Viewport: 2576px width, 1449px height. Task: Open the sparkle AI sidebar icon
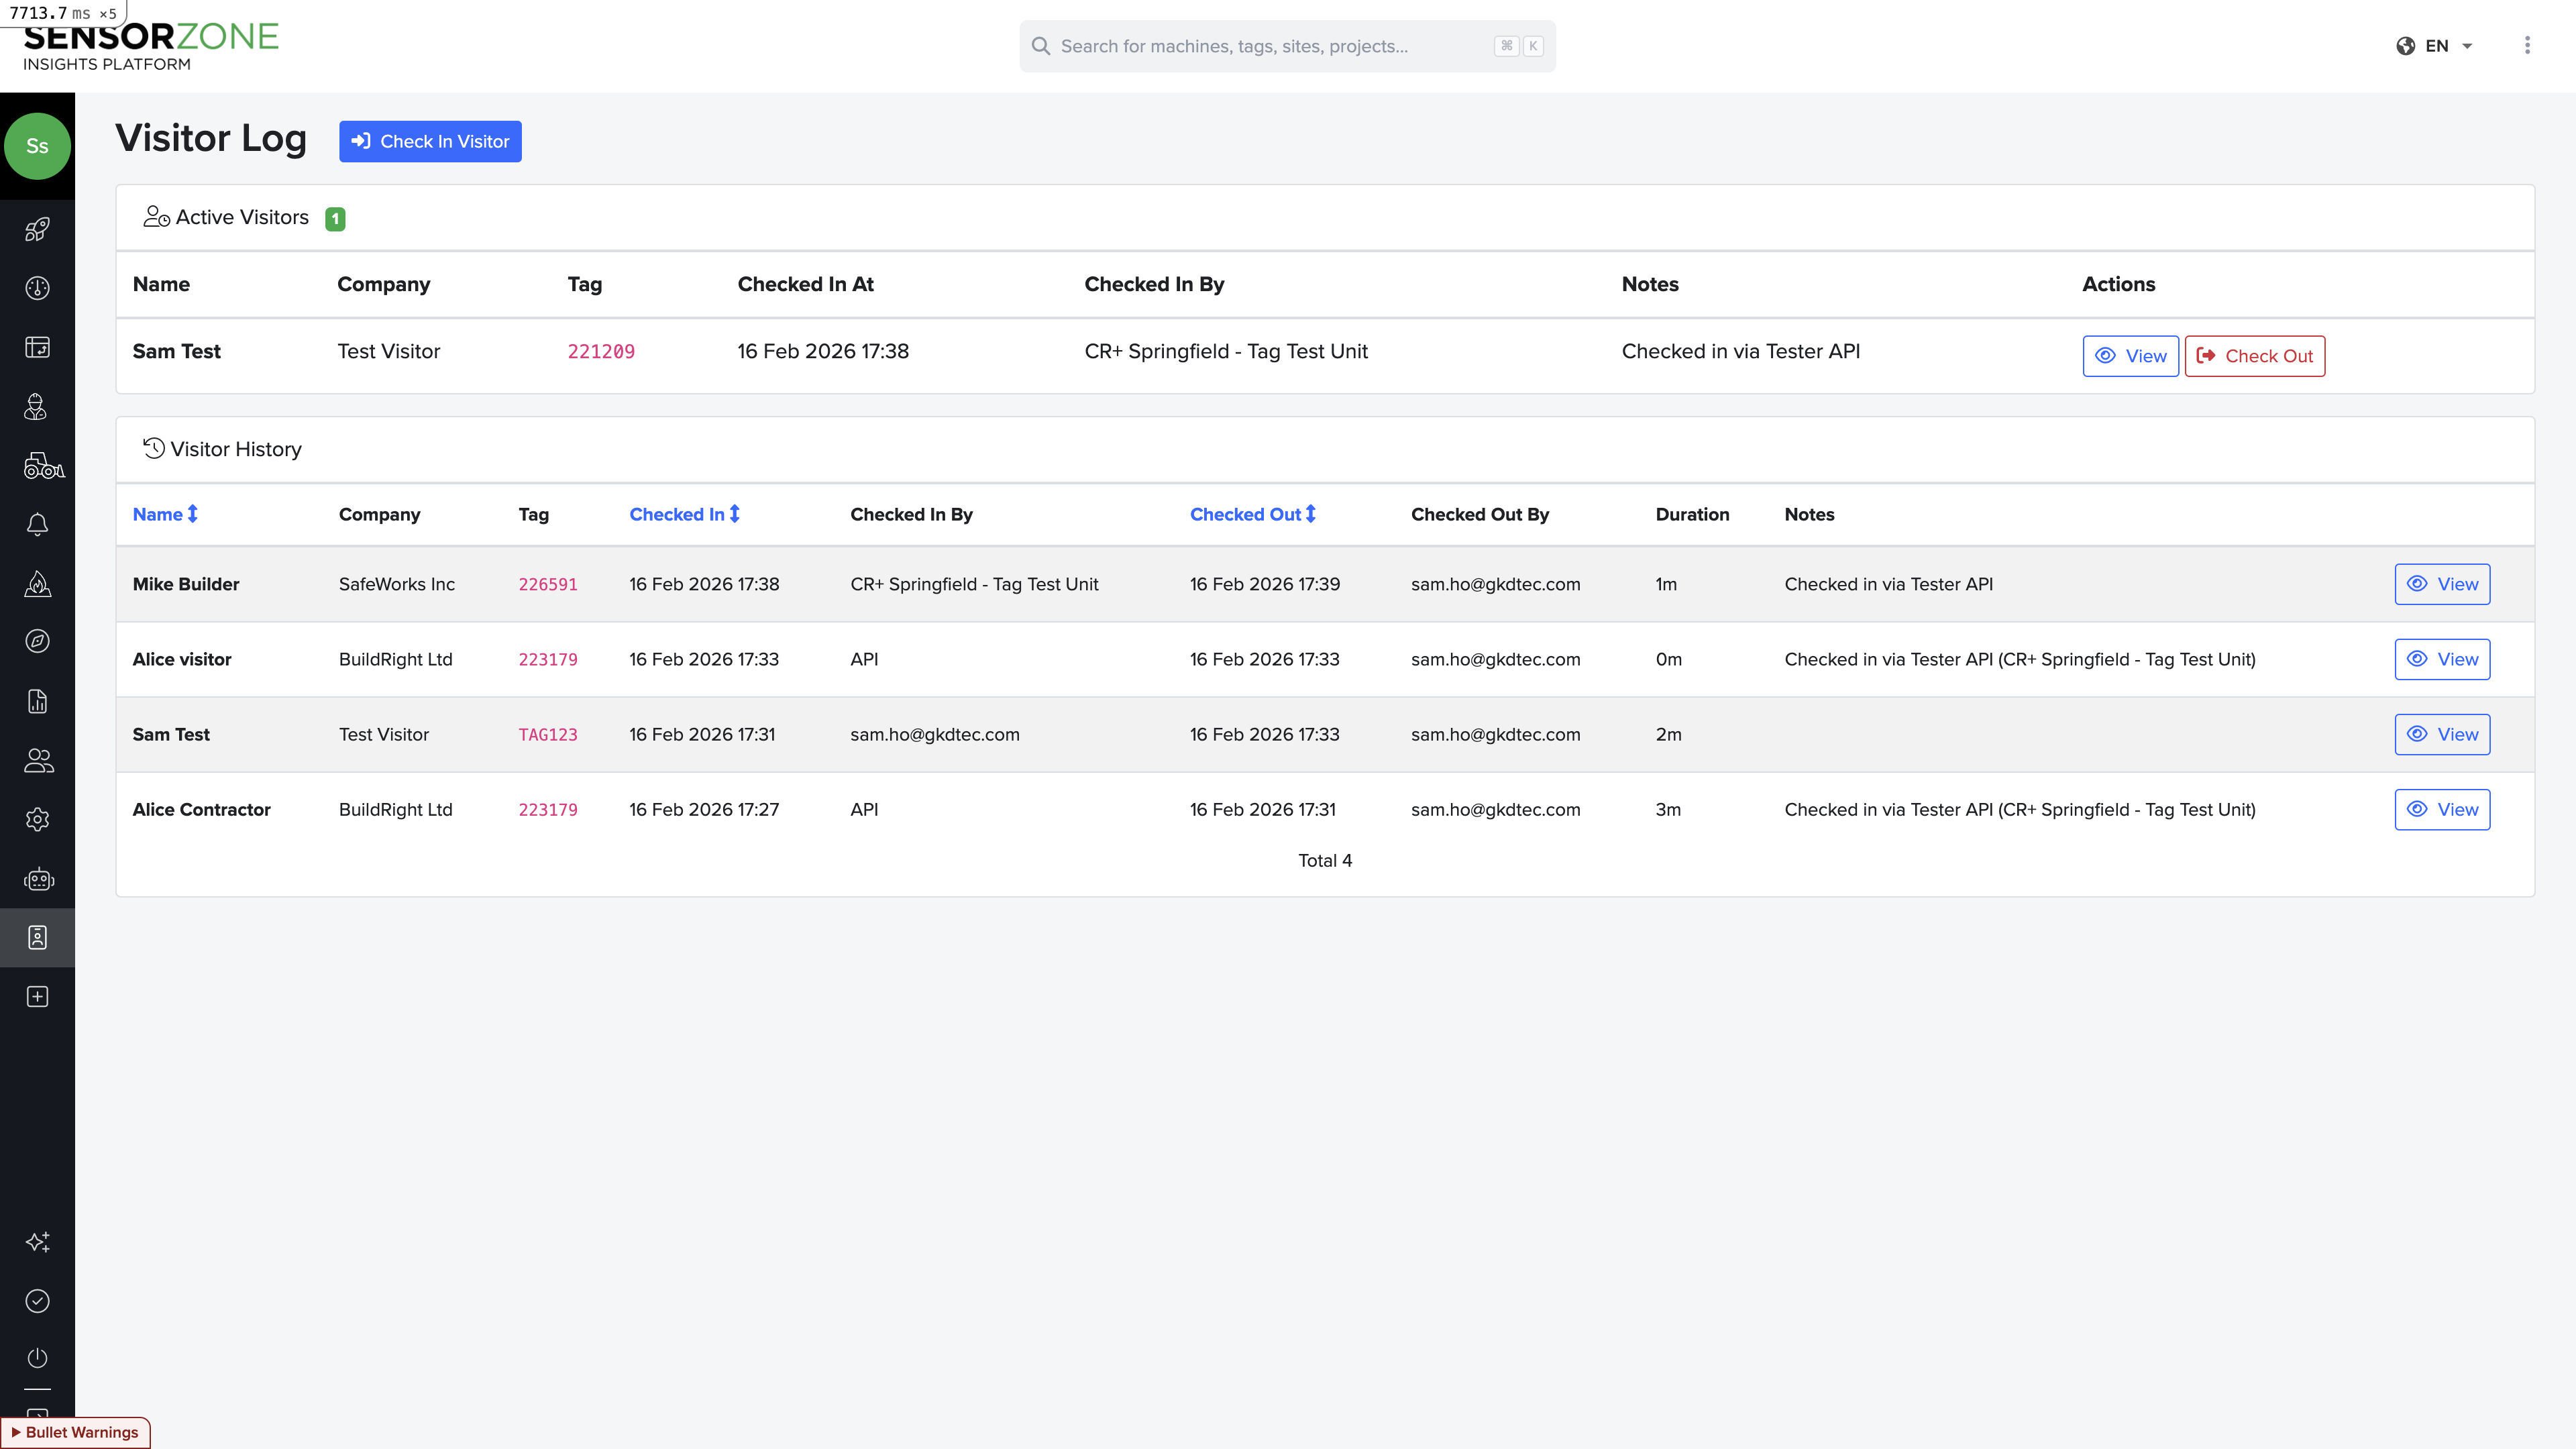point(37,1241)
